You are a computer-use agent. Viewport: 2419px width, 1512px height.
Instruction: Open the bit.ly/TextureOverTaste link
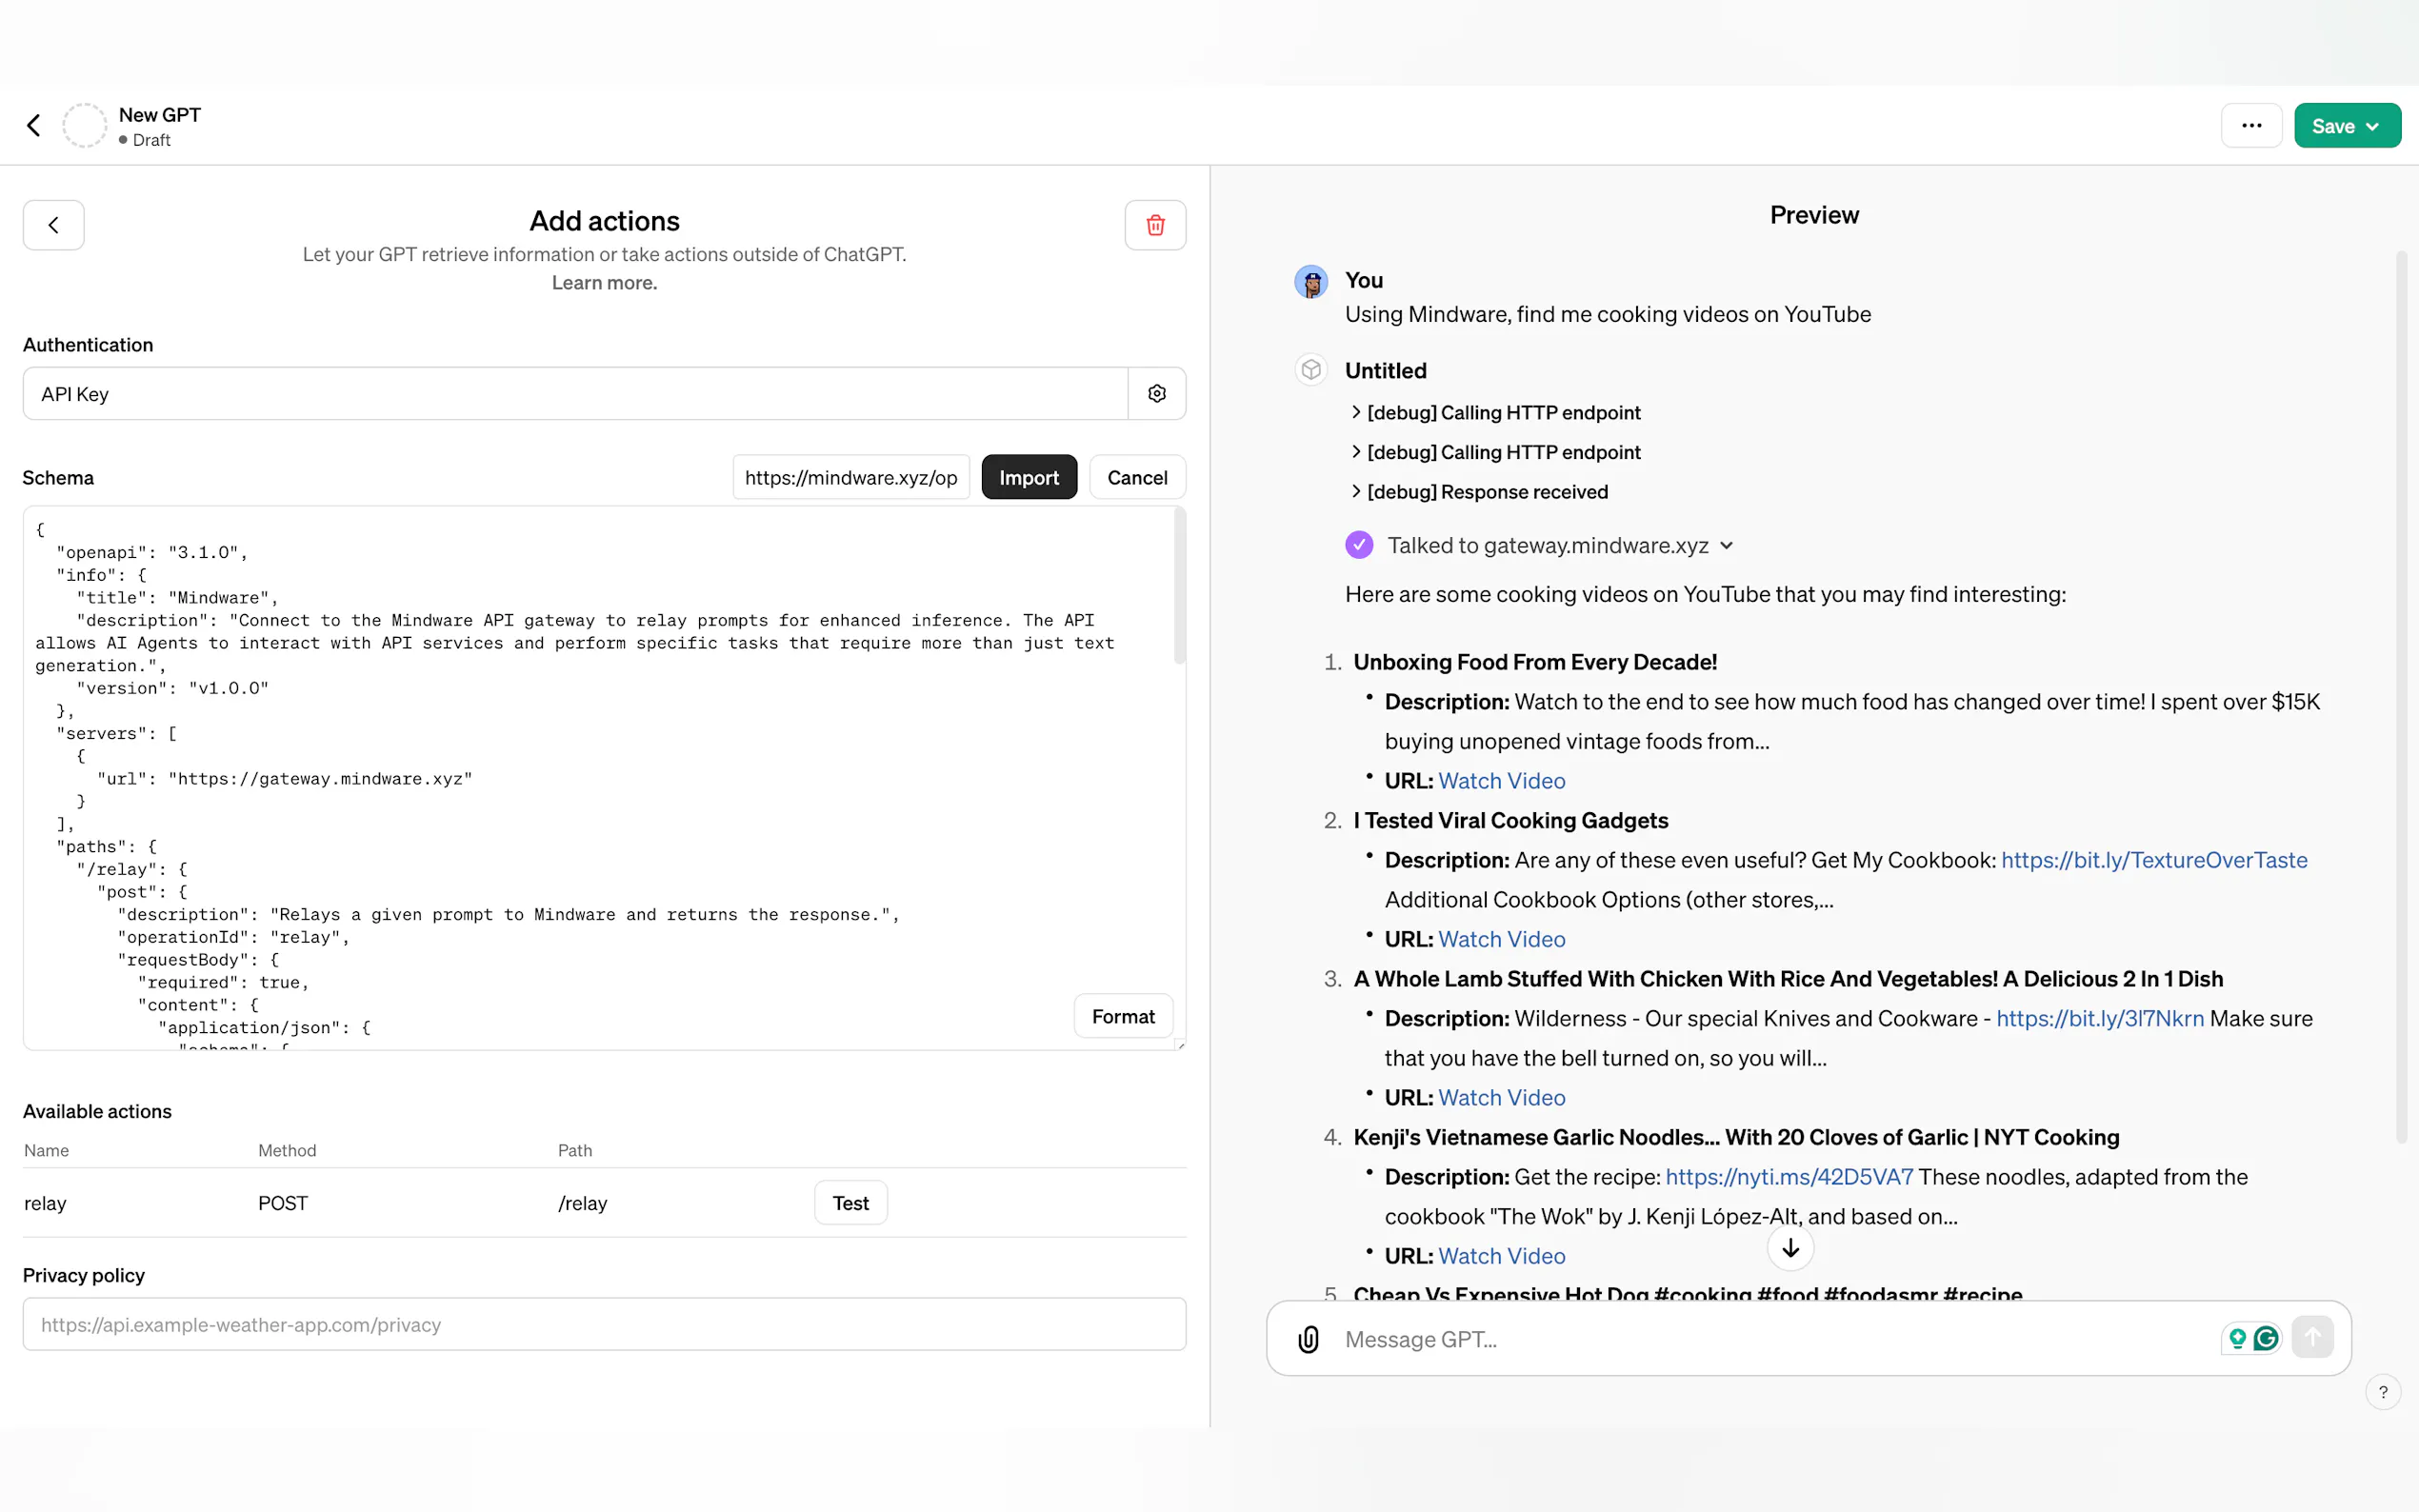2154,860
